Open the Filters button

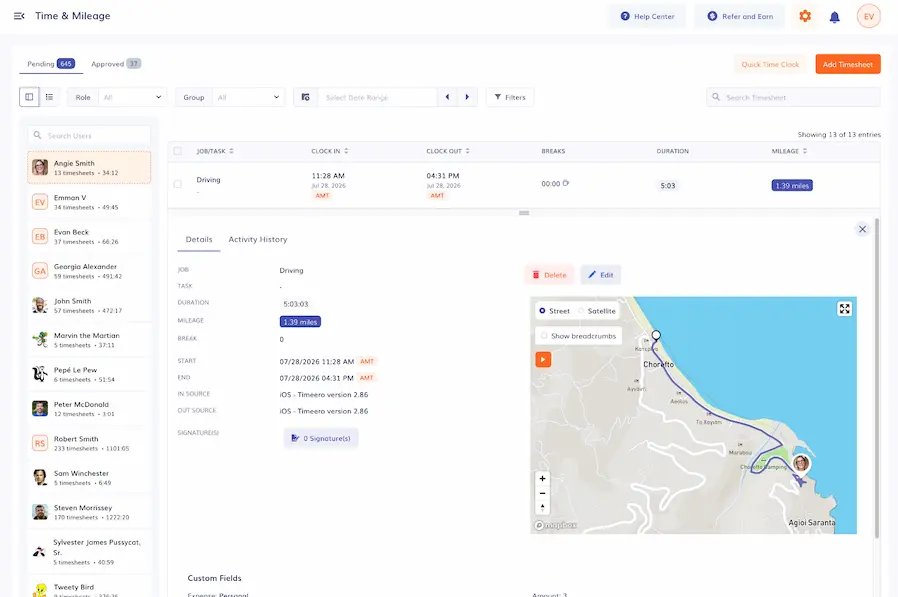[510, 97]
